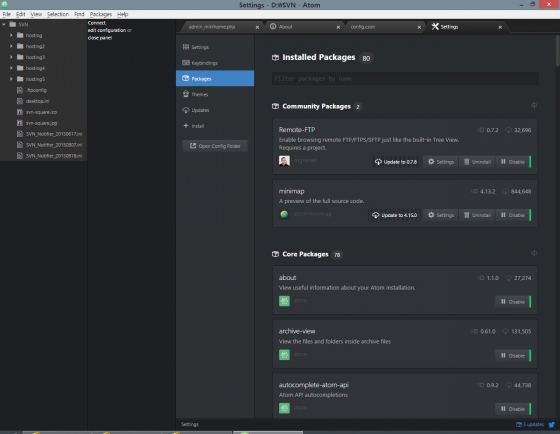Open the Help menu
560x434 pixels.
click(122, 14)
